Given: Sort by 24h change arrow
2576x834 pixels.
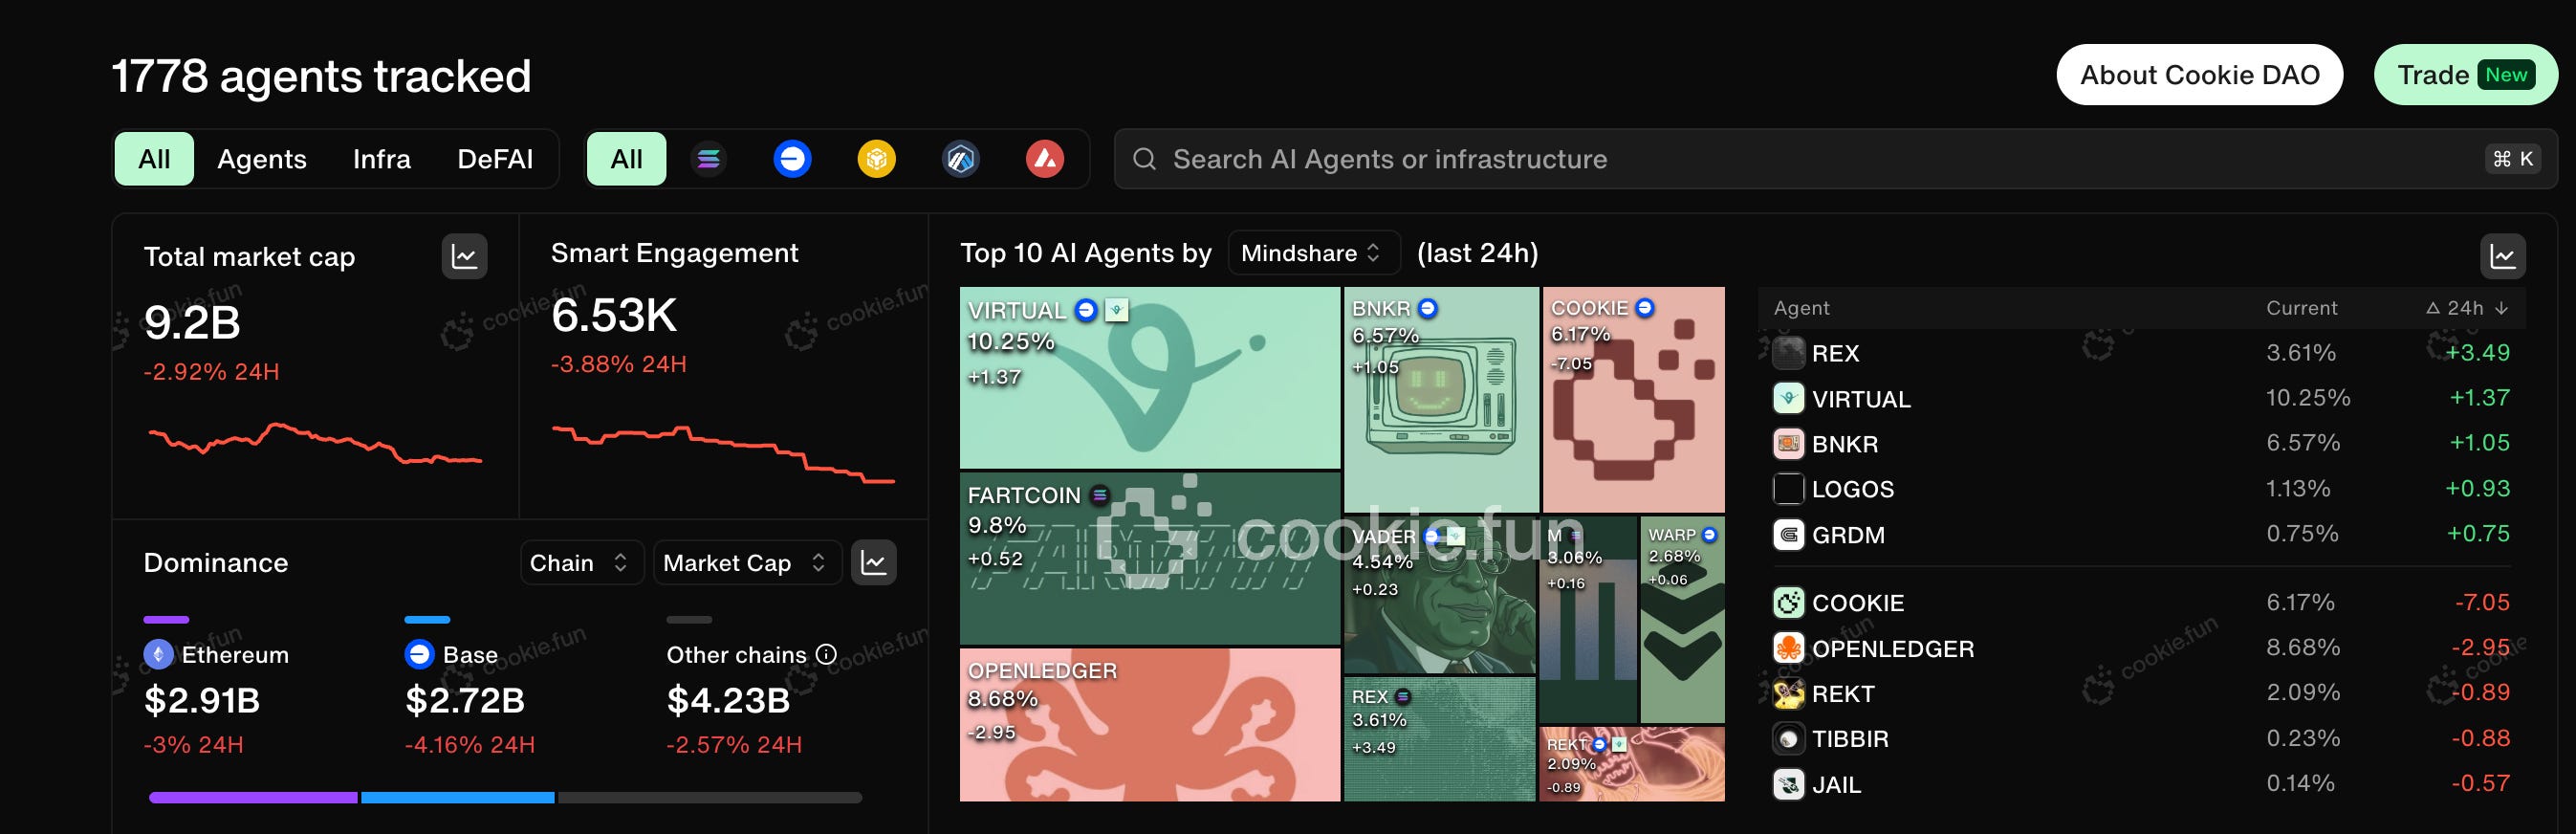Looking at the screenshot, I should click(2502, 308).
